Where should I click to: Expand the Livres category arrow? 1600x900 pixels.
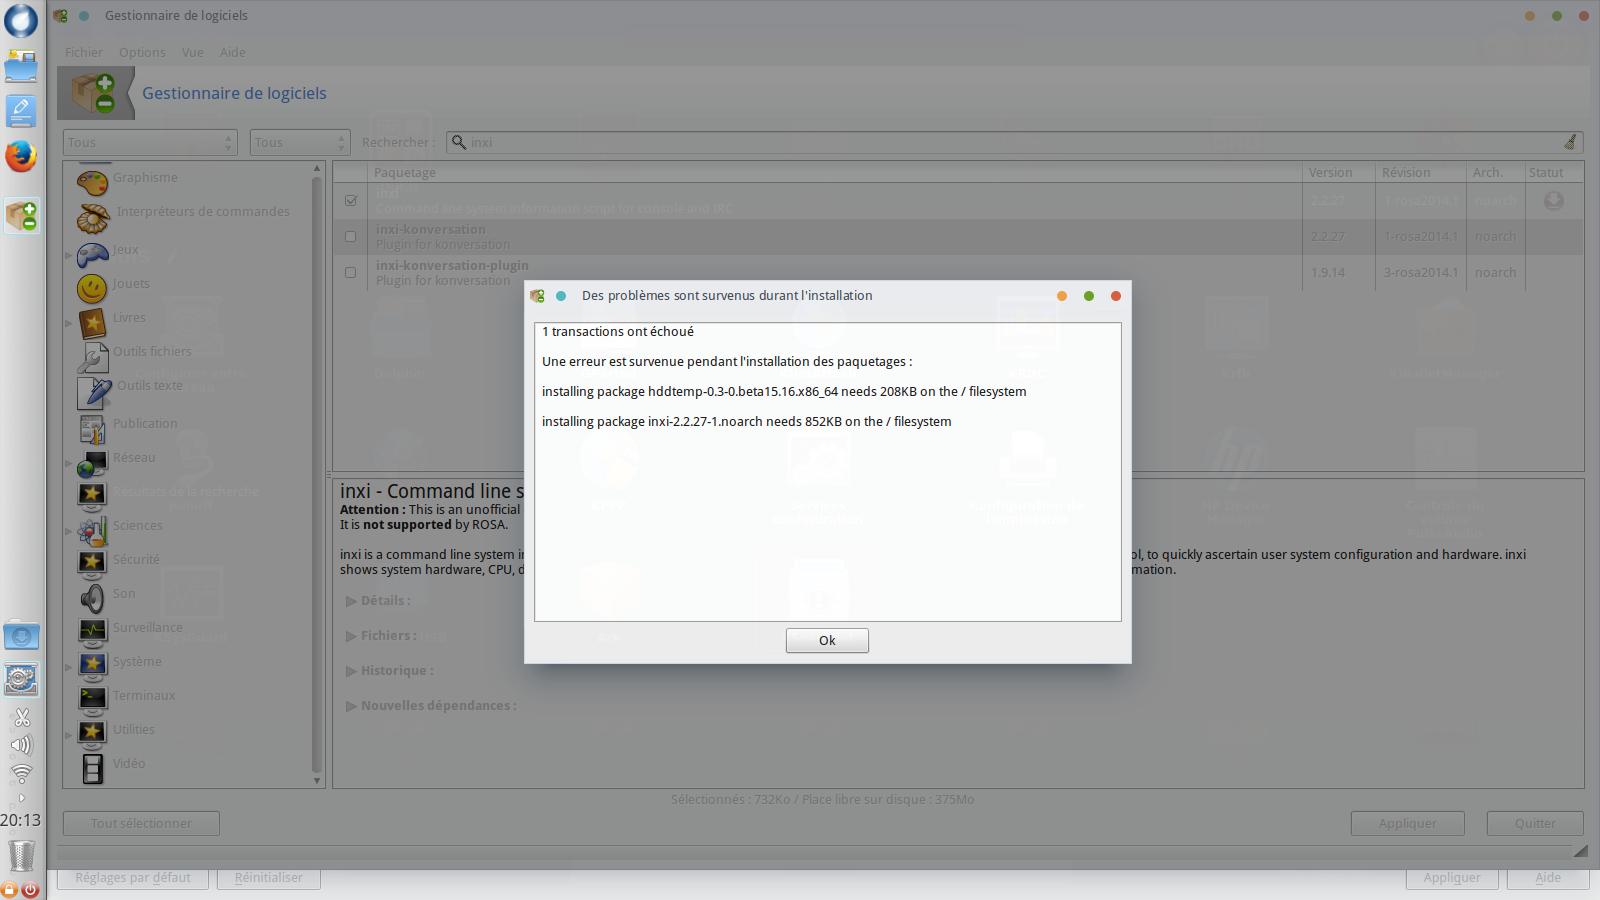68,323
